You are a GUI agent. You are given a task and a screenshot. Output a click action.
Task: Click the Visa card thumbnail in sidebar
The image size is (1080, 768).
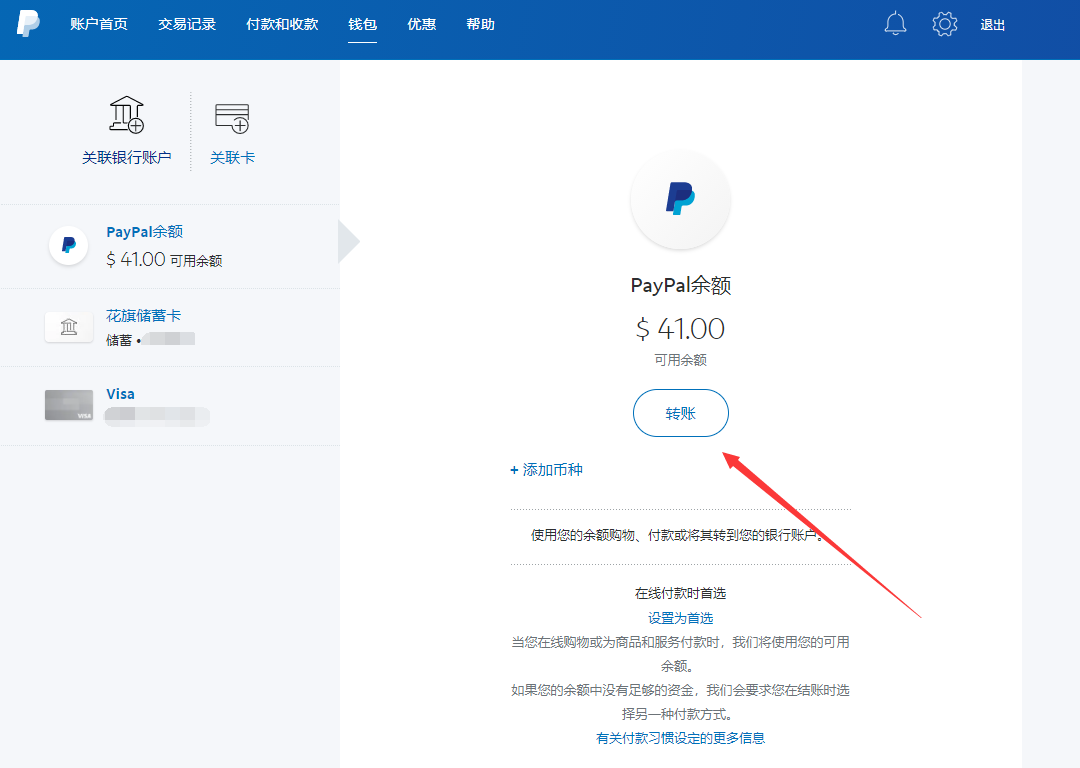coord(68,405)
